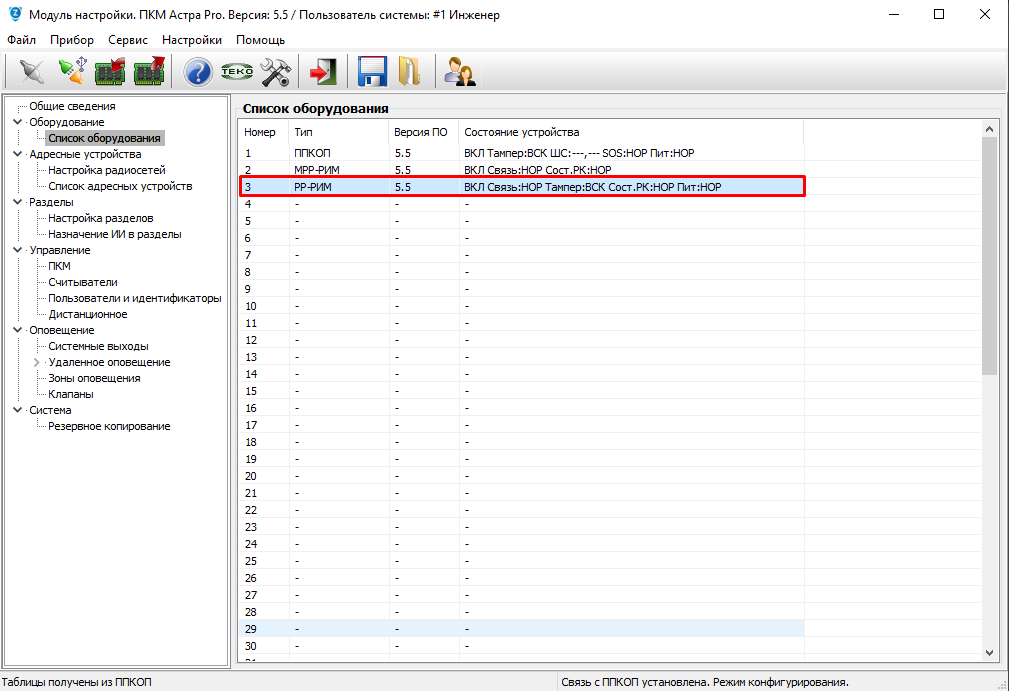Image resolution: width=1009 pixels, height=691 pixels.
Task: Open the wrench and hammer tools icon
Action: [x=276, y=71]
